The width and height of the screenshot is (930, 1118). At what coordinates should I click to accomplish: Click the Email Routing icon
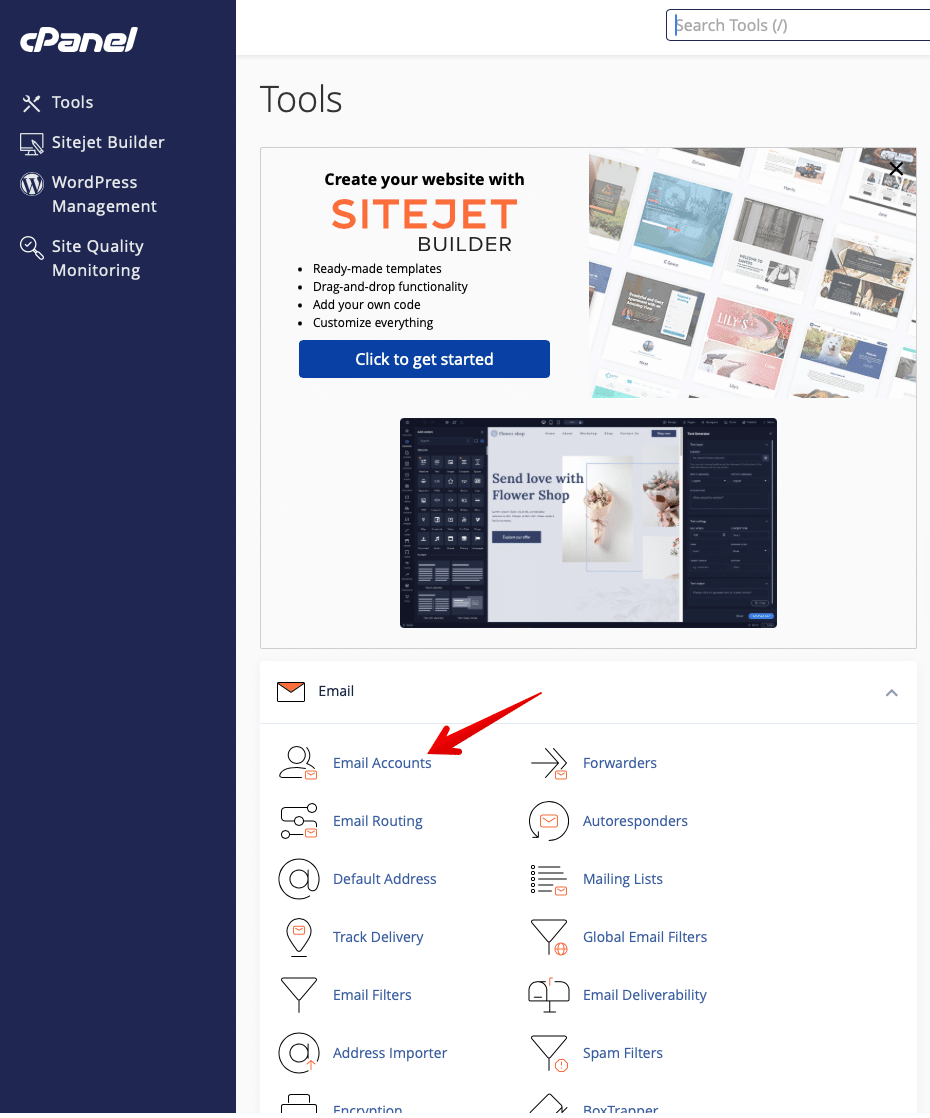pyautogui.click(x=298, y=821)
